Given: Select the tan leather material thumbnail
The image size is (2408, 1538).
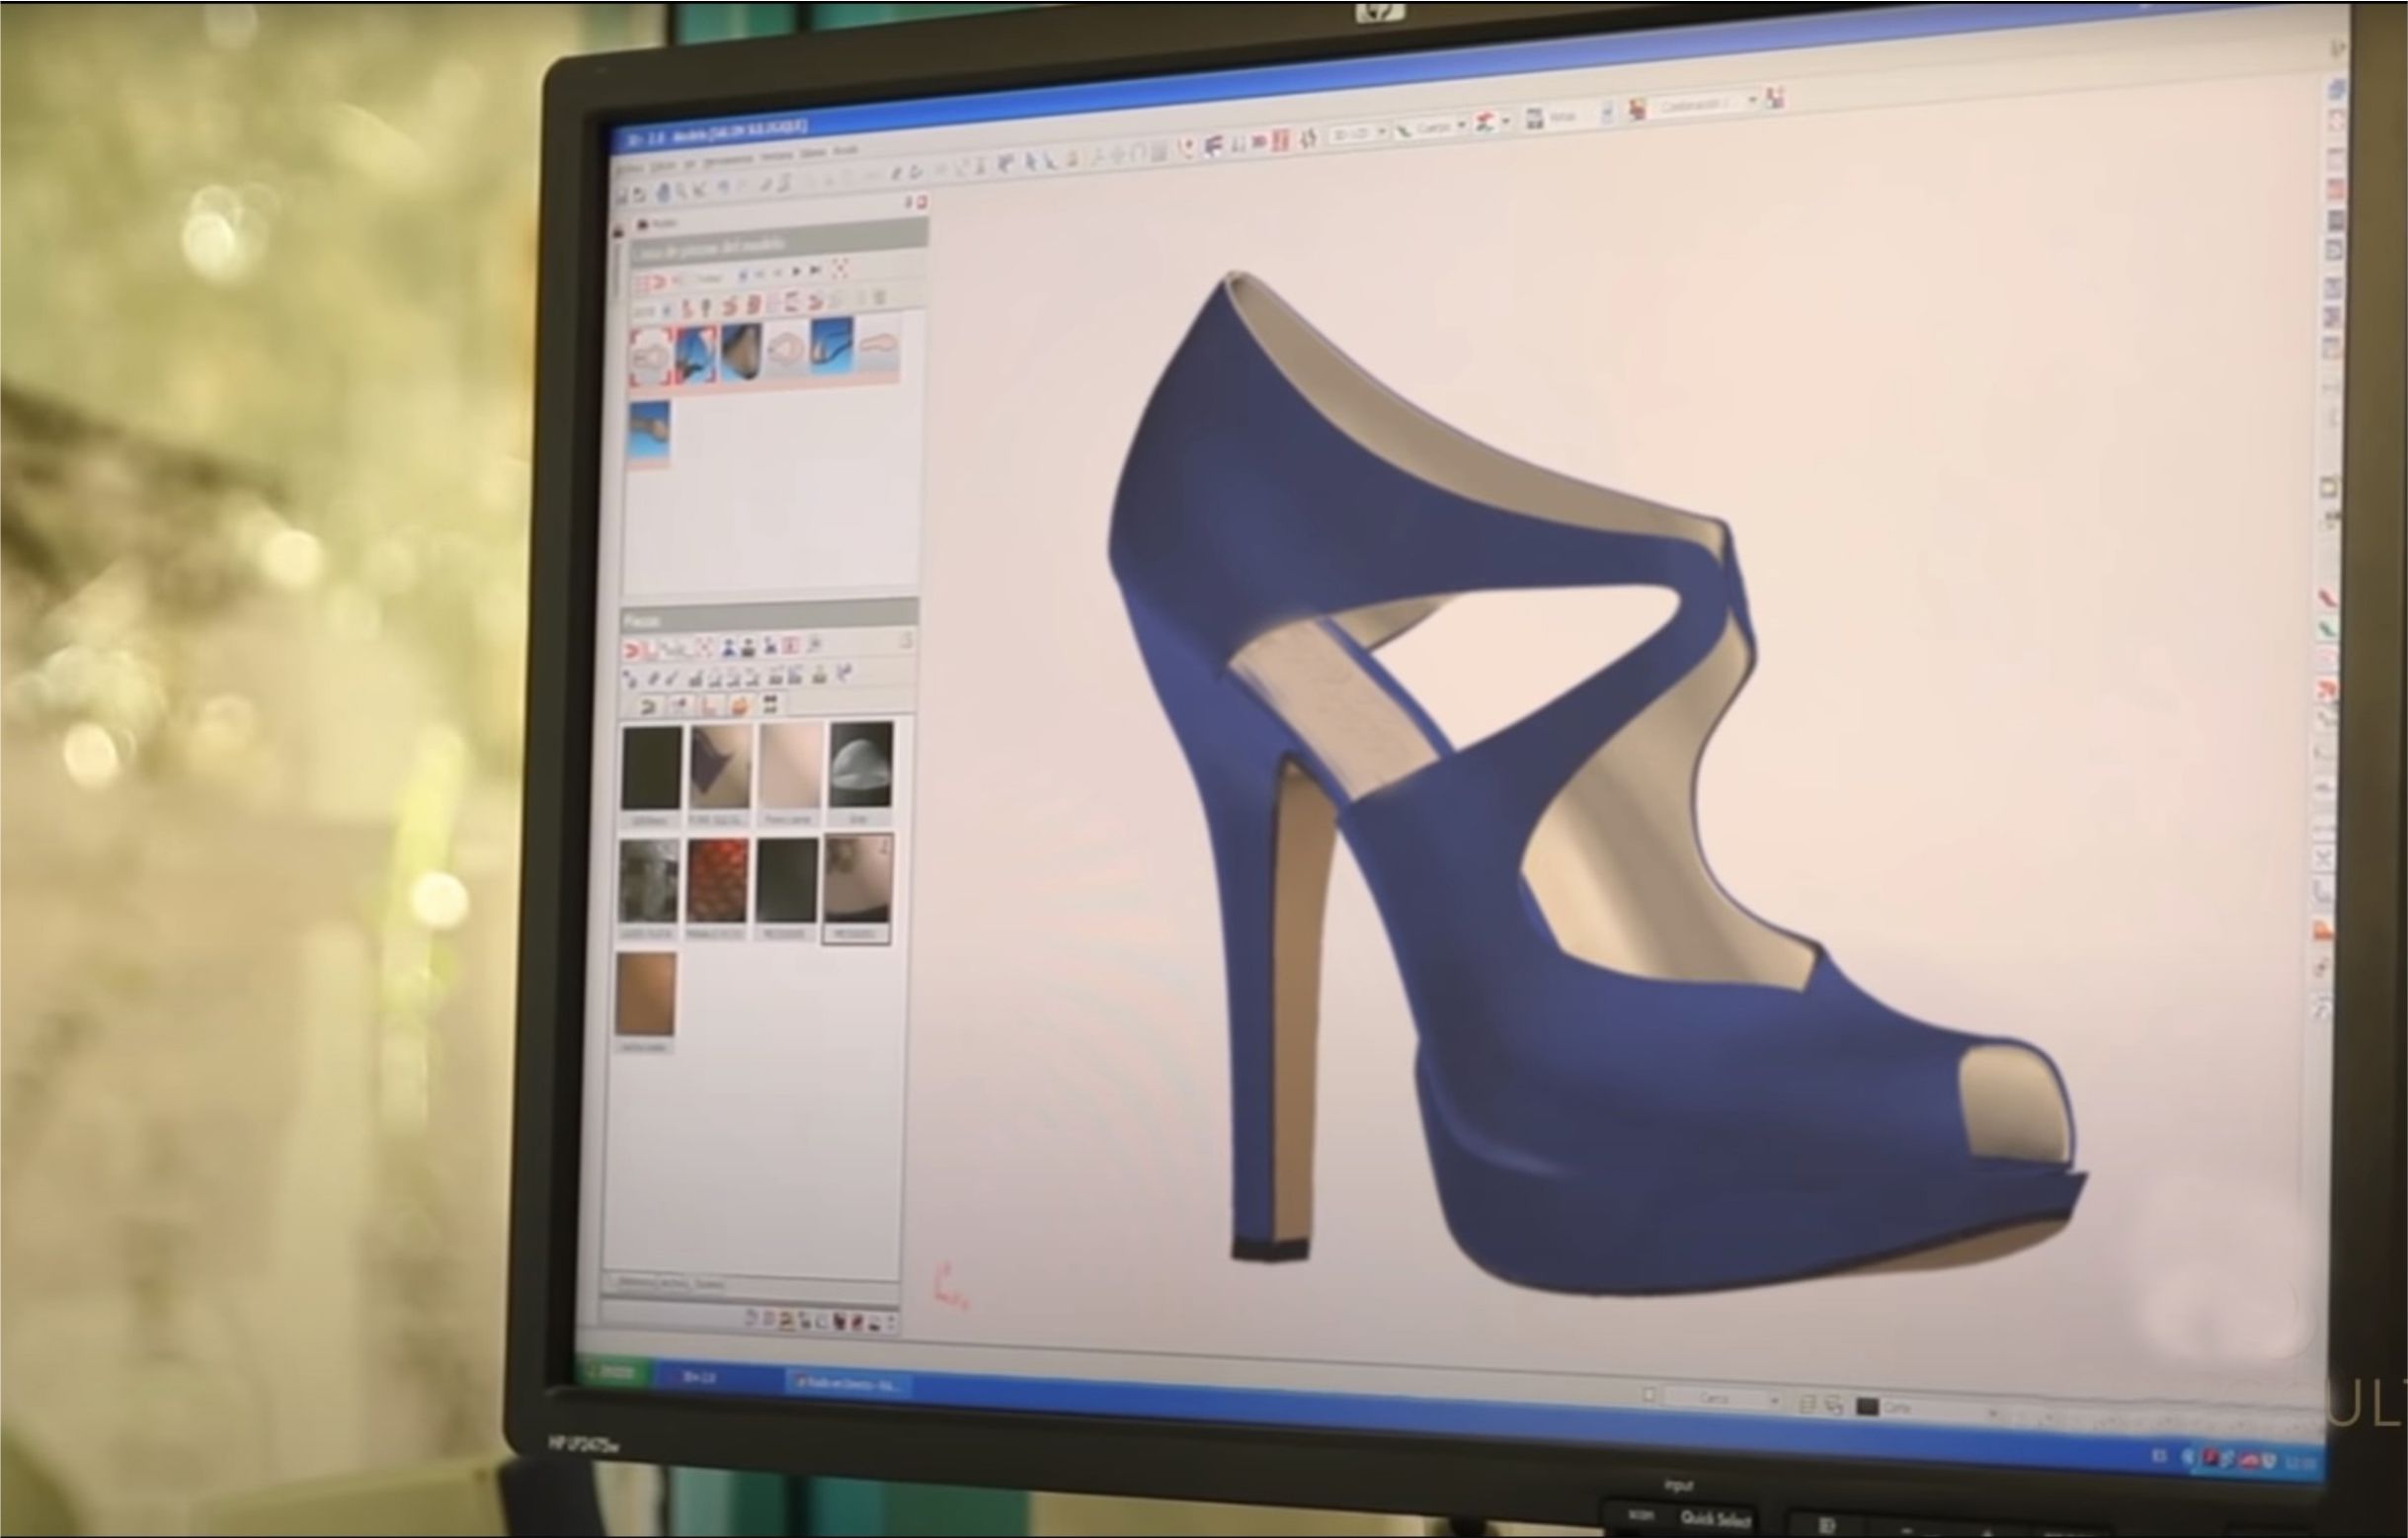Looking at the screenshot, I should [645, 994].
